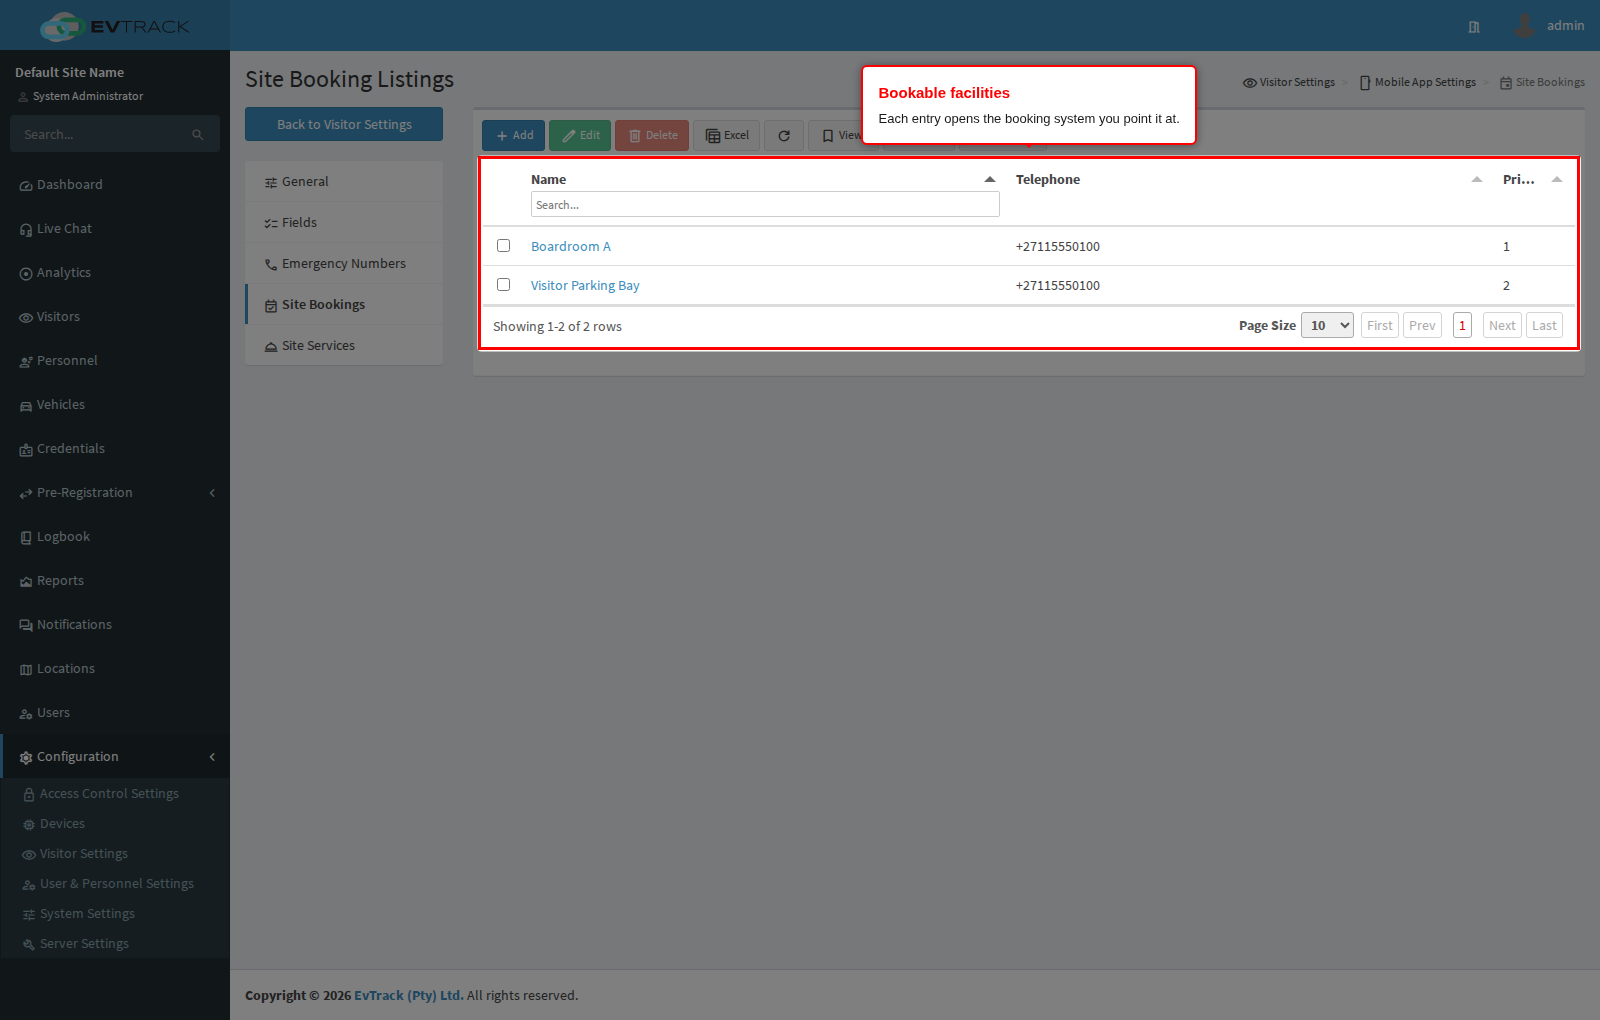Click the Users sidebar icon
The image size is (1600, 1020).
pos(26,714)
